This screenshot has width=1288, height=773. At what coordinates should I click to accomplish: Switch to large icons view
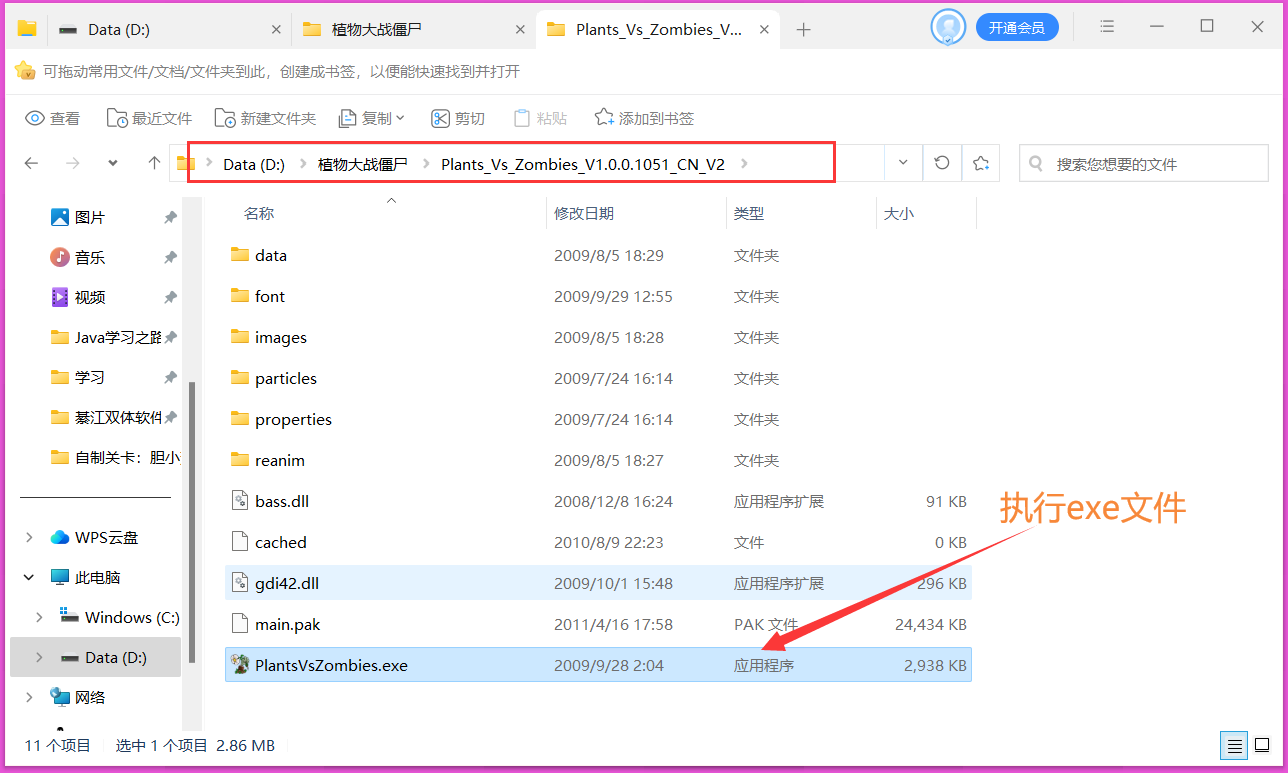[1262, 745]
